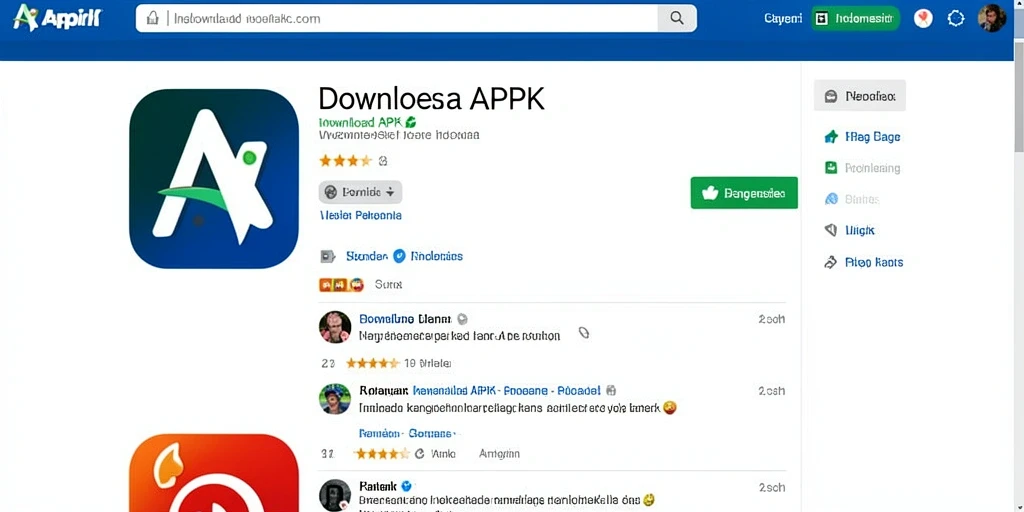Select the Neodiex sidebar tab
1024x512 pixels.
859,96
